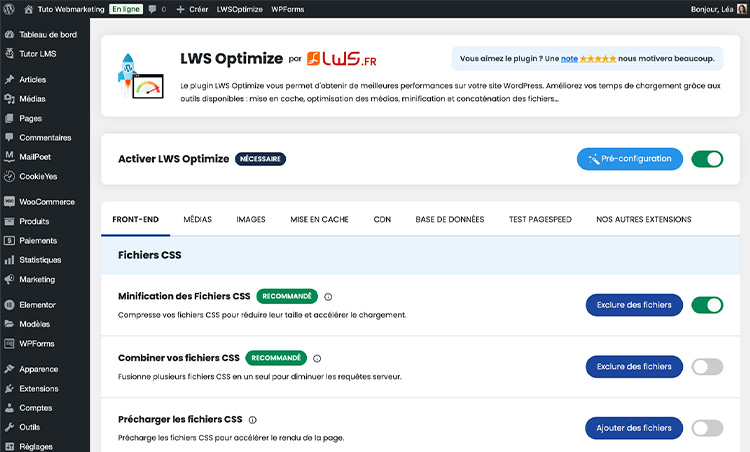This screenshot has width=750, height=452.
Task: Click info icon beside Minification des Fichiers CSS
Action: (x=328, y=297)
